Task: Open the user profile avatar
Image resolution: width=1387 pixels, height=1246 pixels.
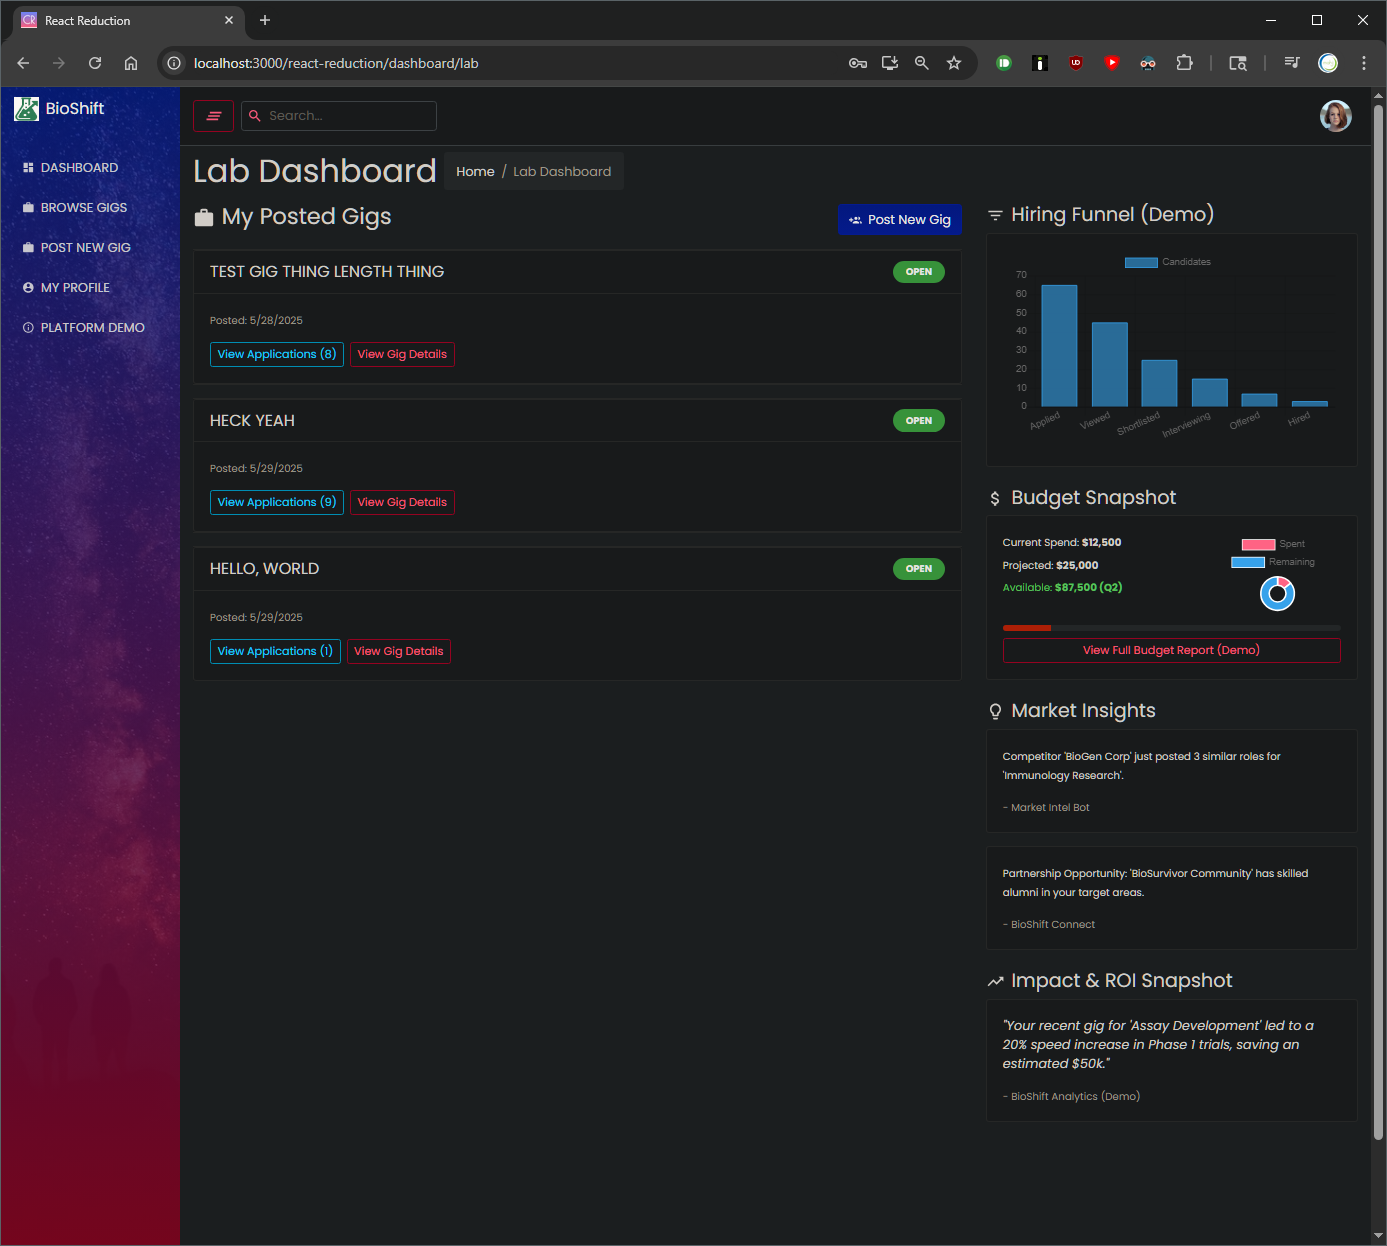Action: tap(1335, 116)
